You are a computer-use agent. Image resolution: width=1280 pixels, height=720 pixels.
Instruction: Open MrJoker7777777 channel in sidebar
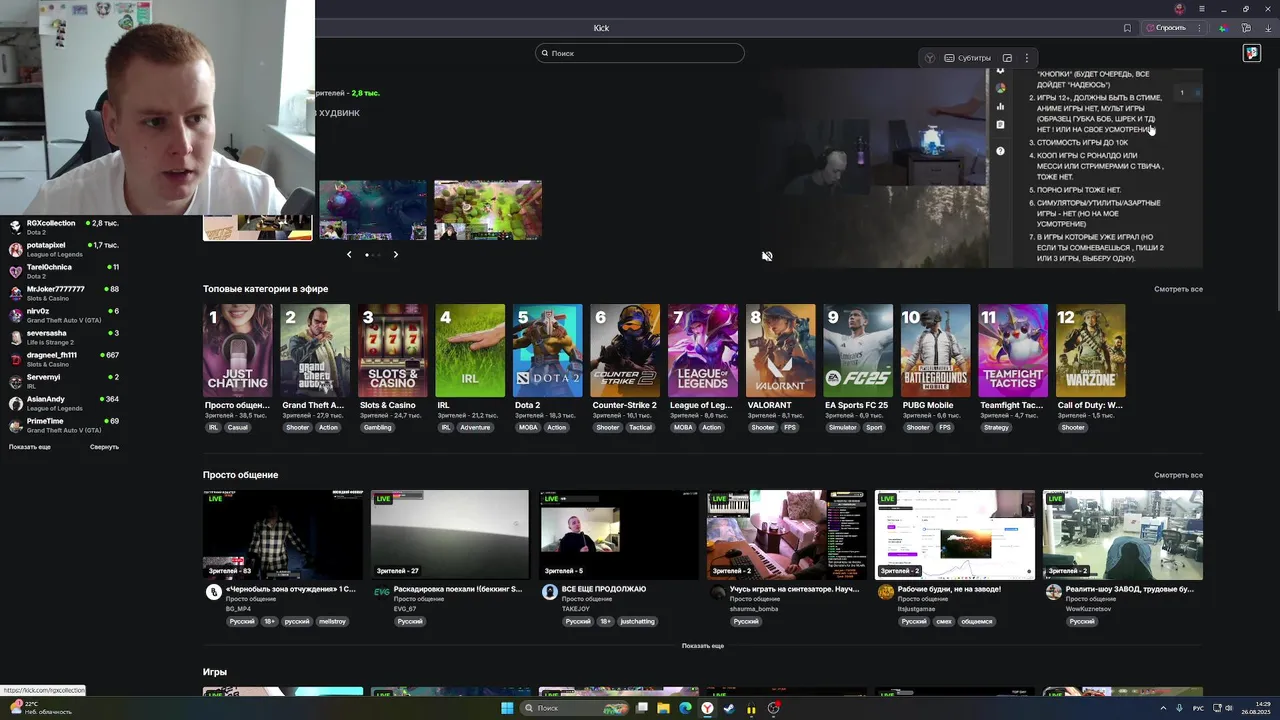click(x=63, y=293)
